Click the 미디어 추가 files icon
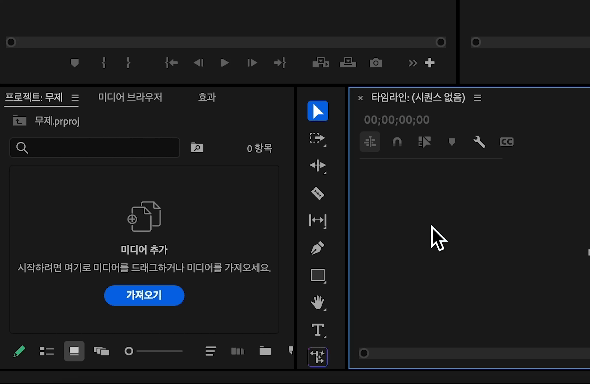 click(x=144, y=216)
